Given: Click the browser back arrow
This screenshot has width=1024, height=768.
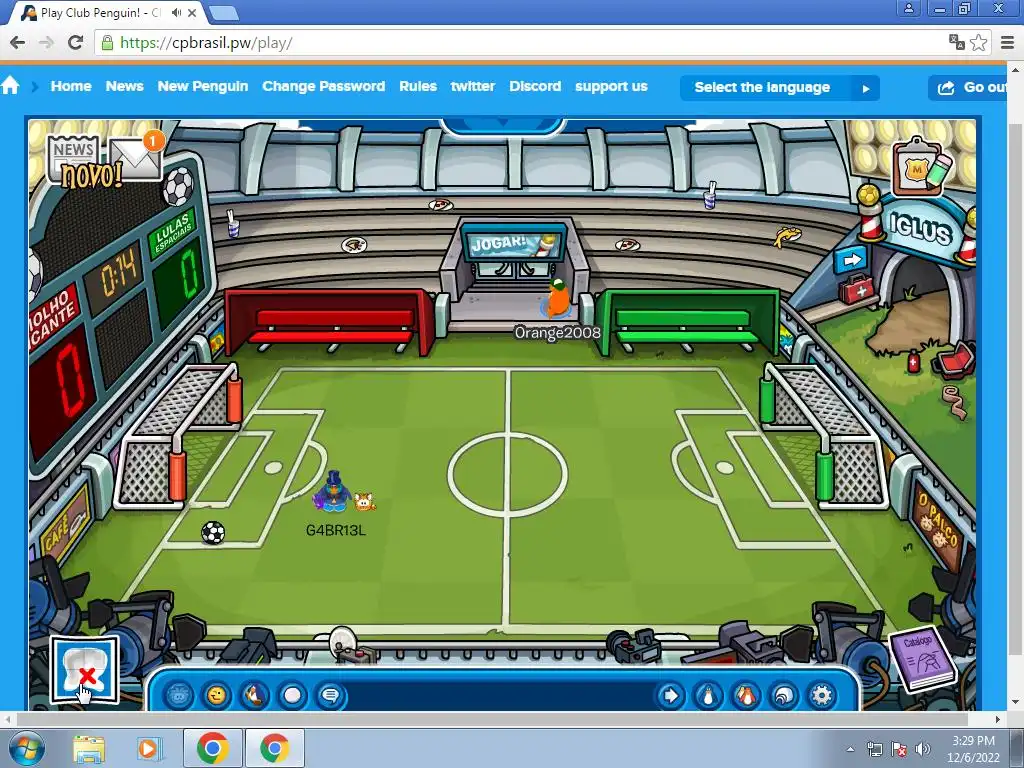Looking at the screenshot, I should pos(18,43).
